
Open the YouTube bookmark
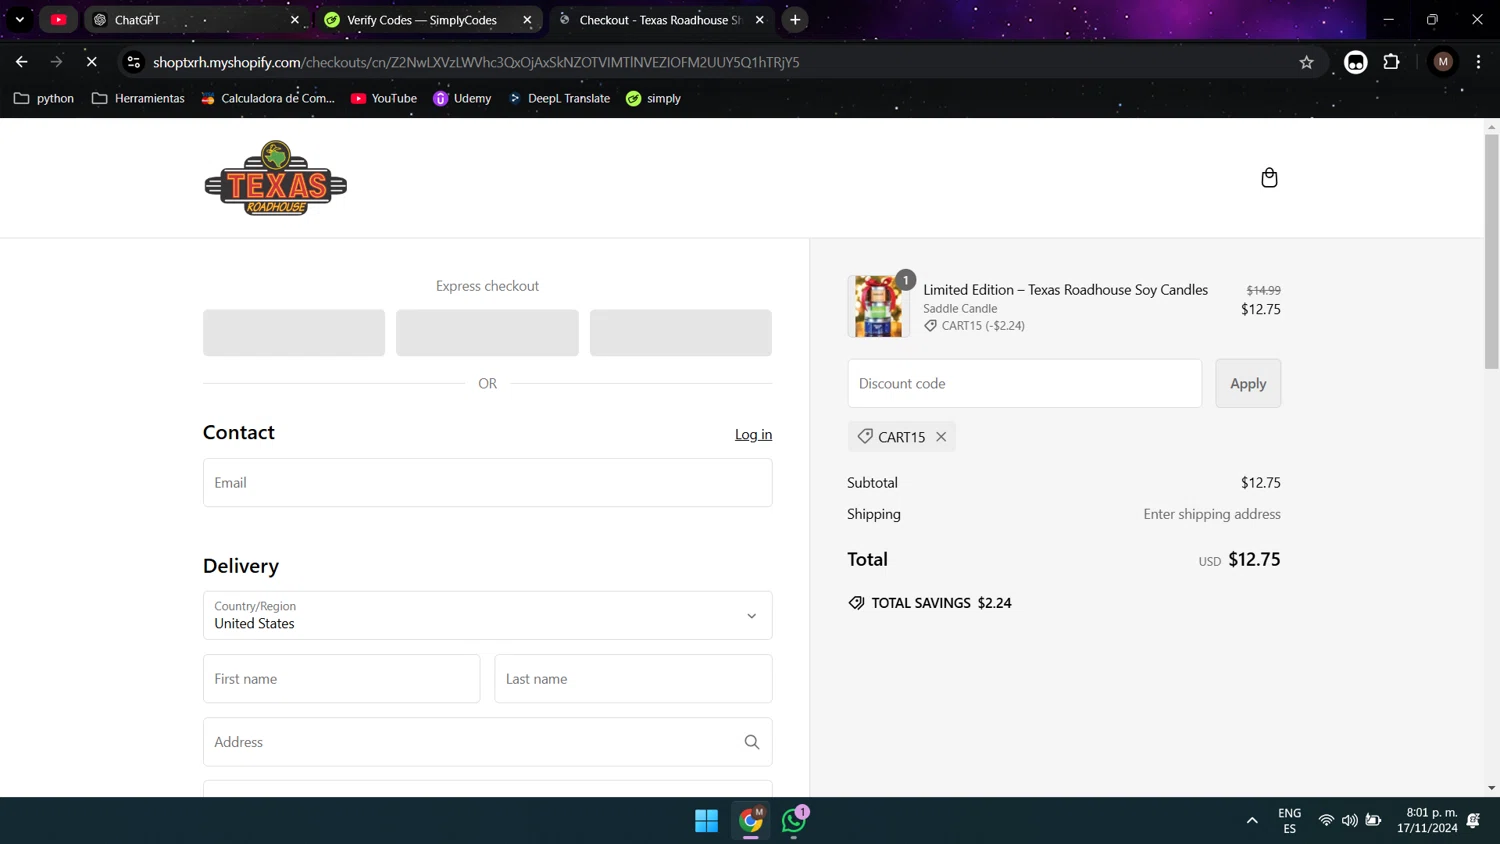384,98
